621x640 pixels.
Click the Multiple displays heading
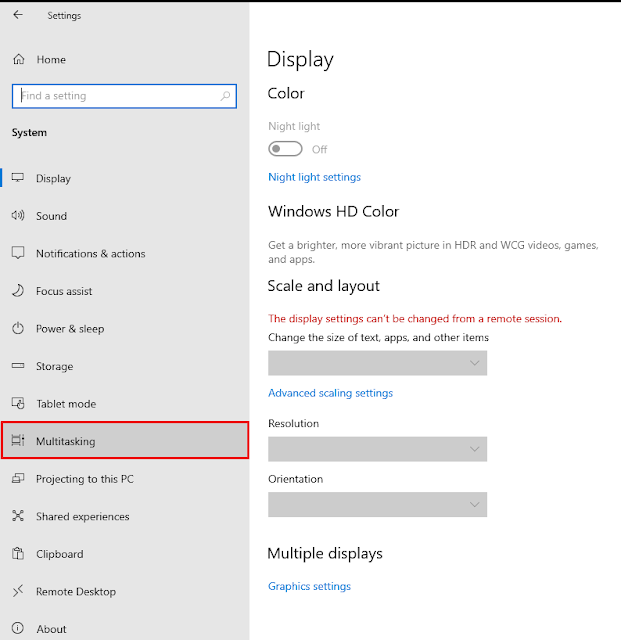tap(325, 553)
